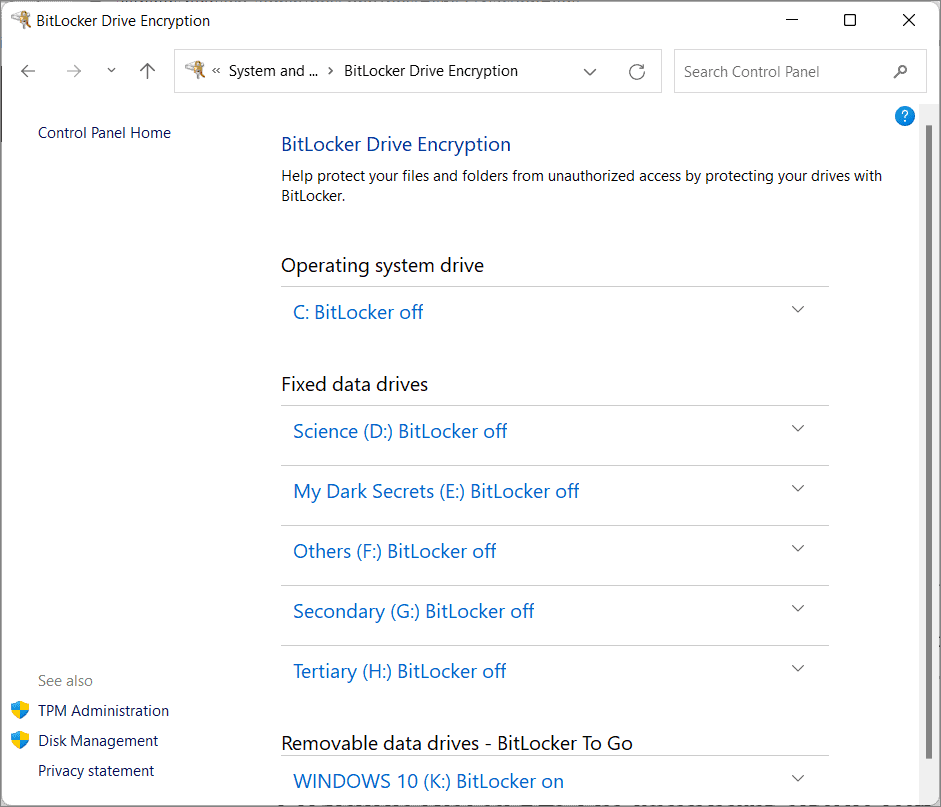
Task: Open the Privacy statement link
Action: tap(95, 770)
